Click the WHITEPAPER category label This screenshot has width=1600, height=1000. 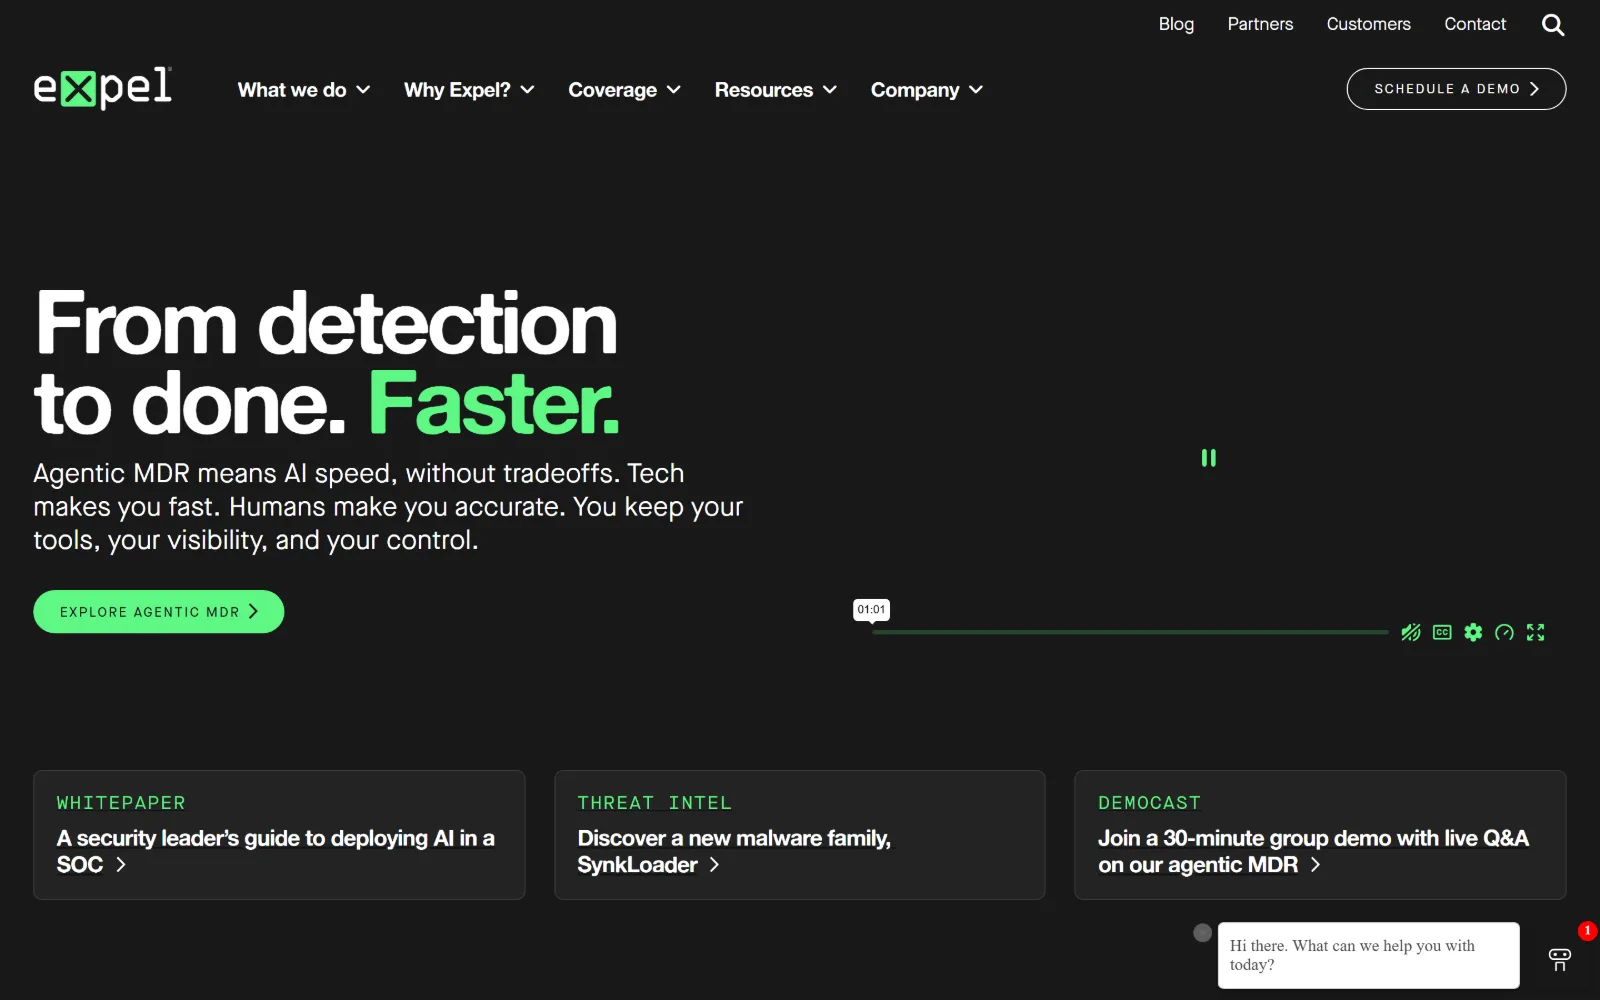coord(121,803)
